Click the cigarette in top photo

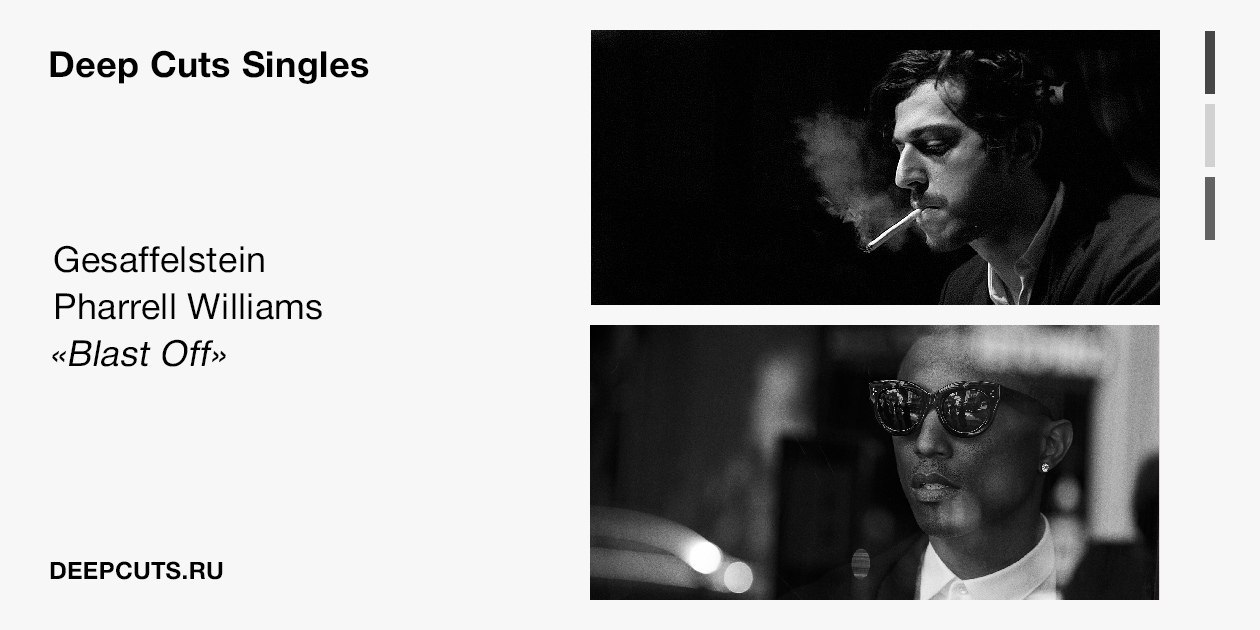click(892, 229)
